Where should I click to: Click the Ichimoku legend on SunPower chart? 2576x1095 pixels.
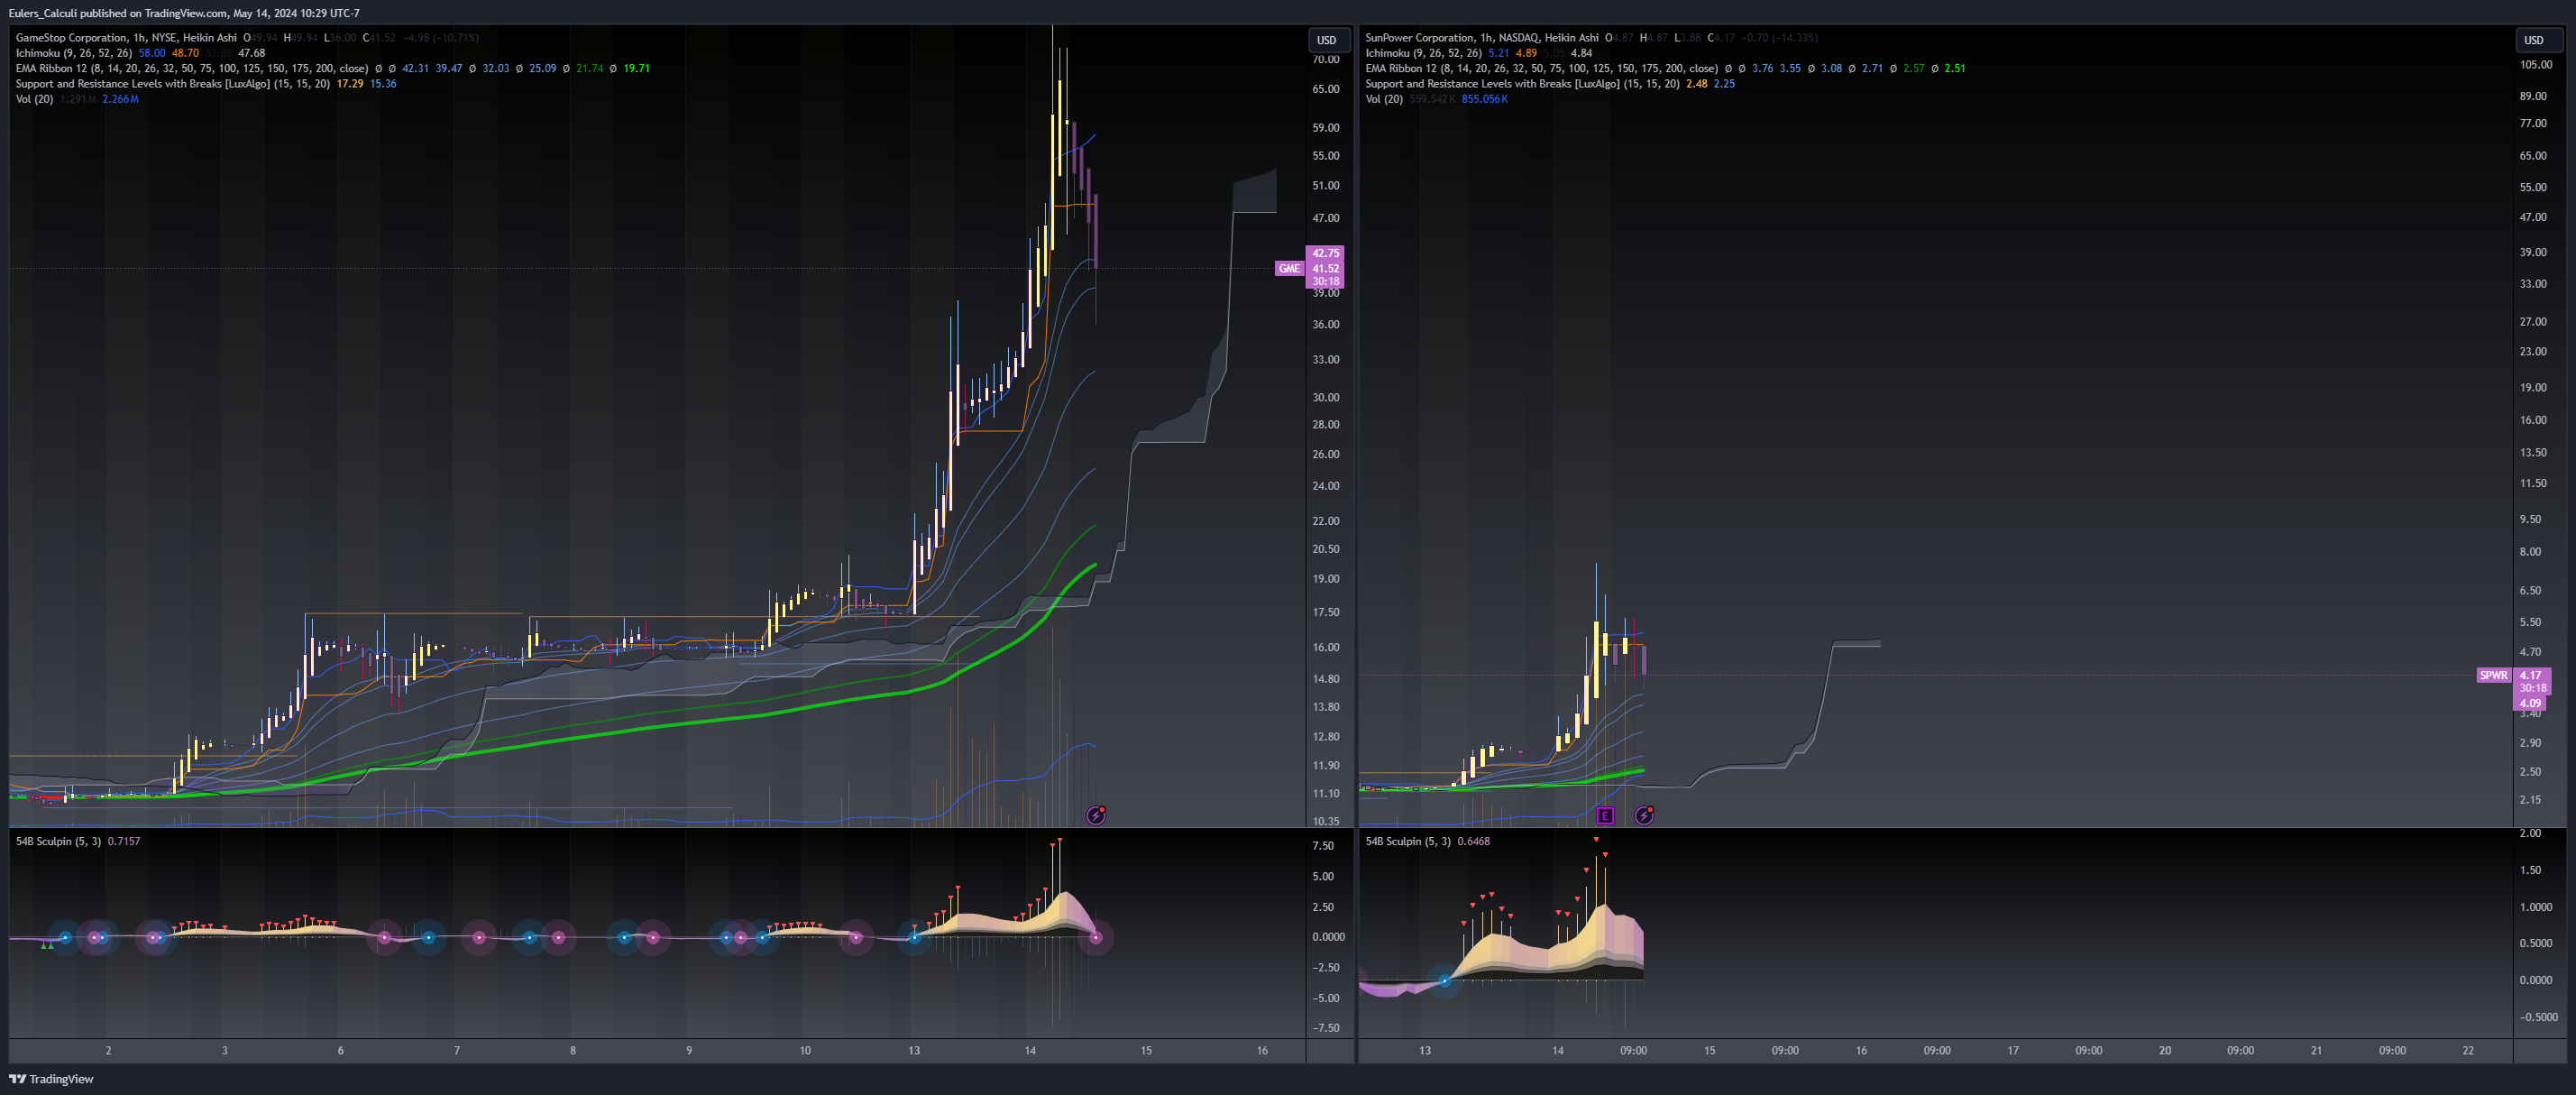pyautogui.click(x=1423, y=53)
